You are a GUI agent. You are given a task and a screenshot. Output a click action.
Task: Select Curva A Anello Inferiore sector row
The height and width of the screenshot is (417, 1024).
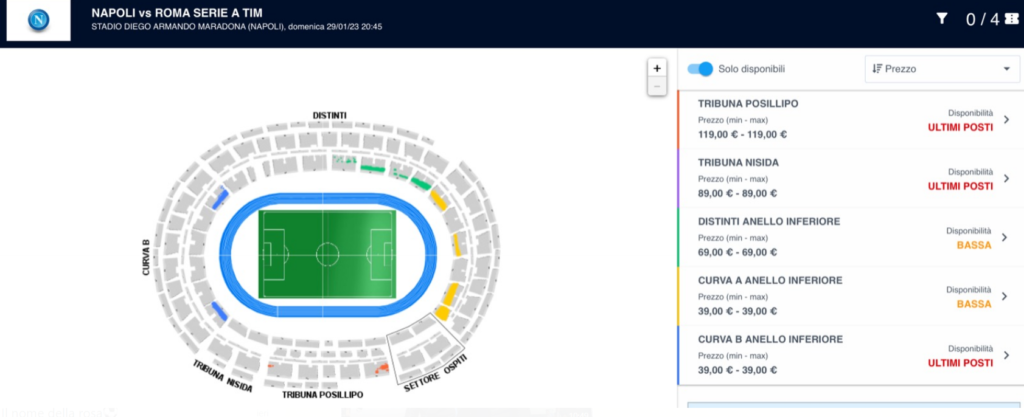click(850, 296)
